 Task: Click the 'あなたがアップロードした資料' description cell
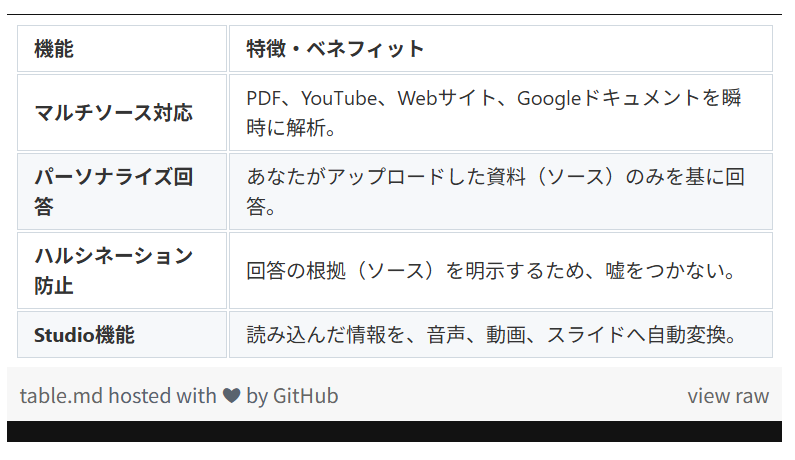[x=500, y=192]
